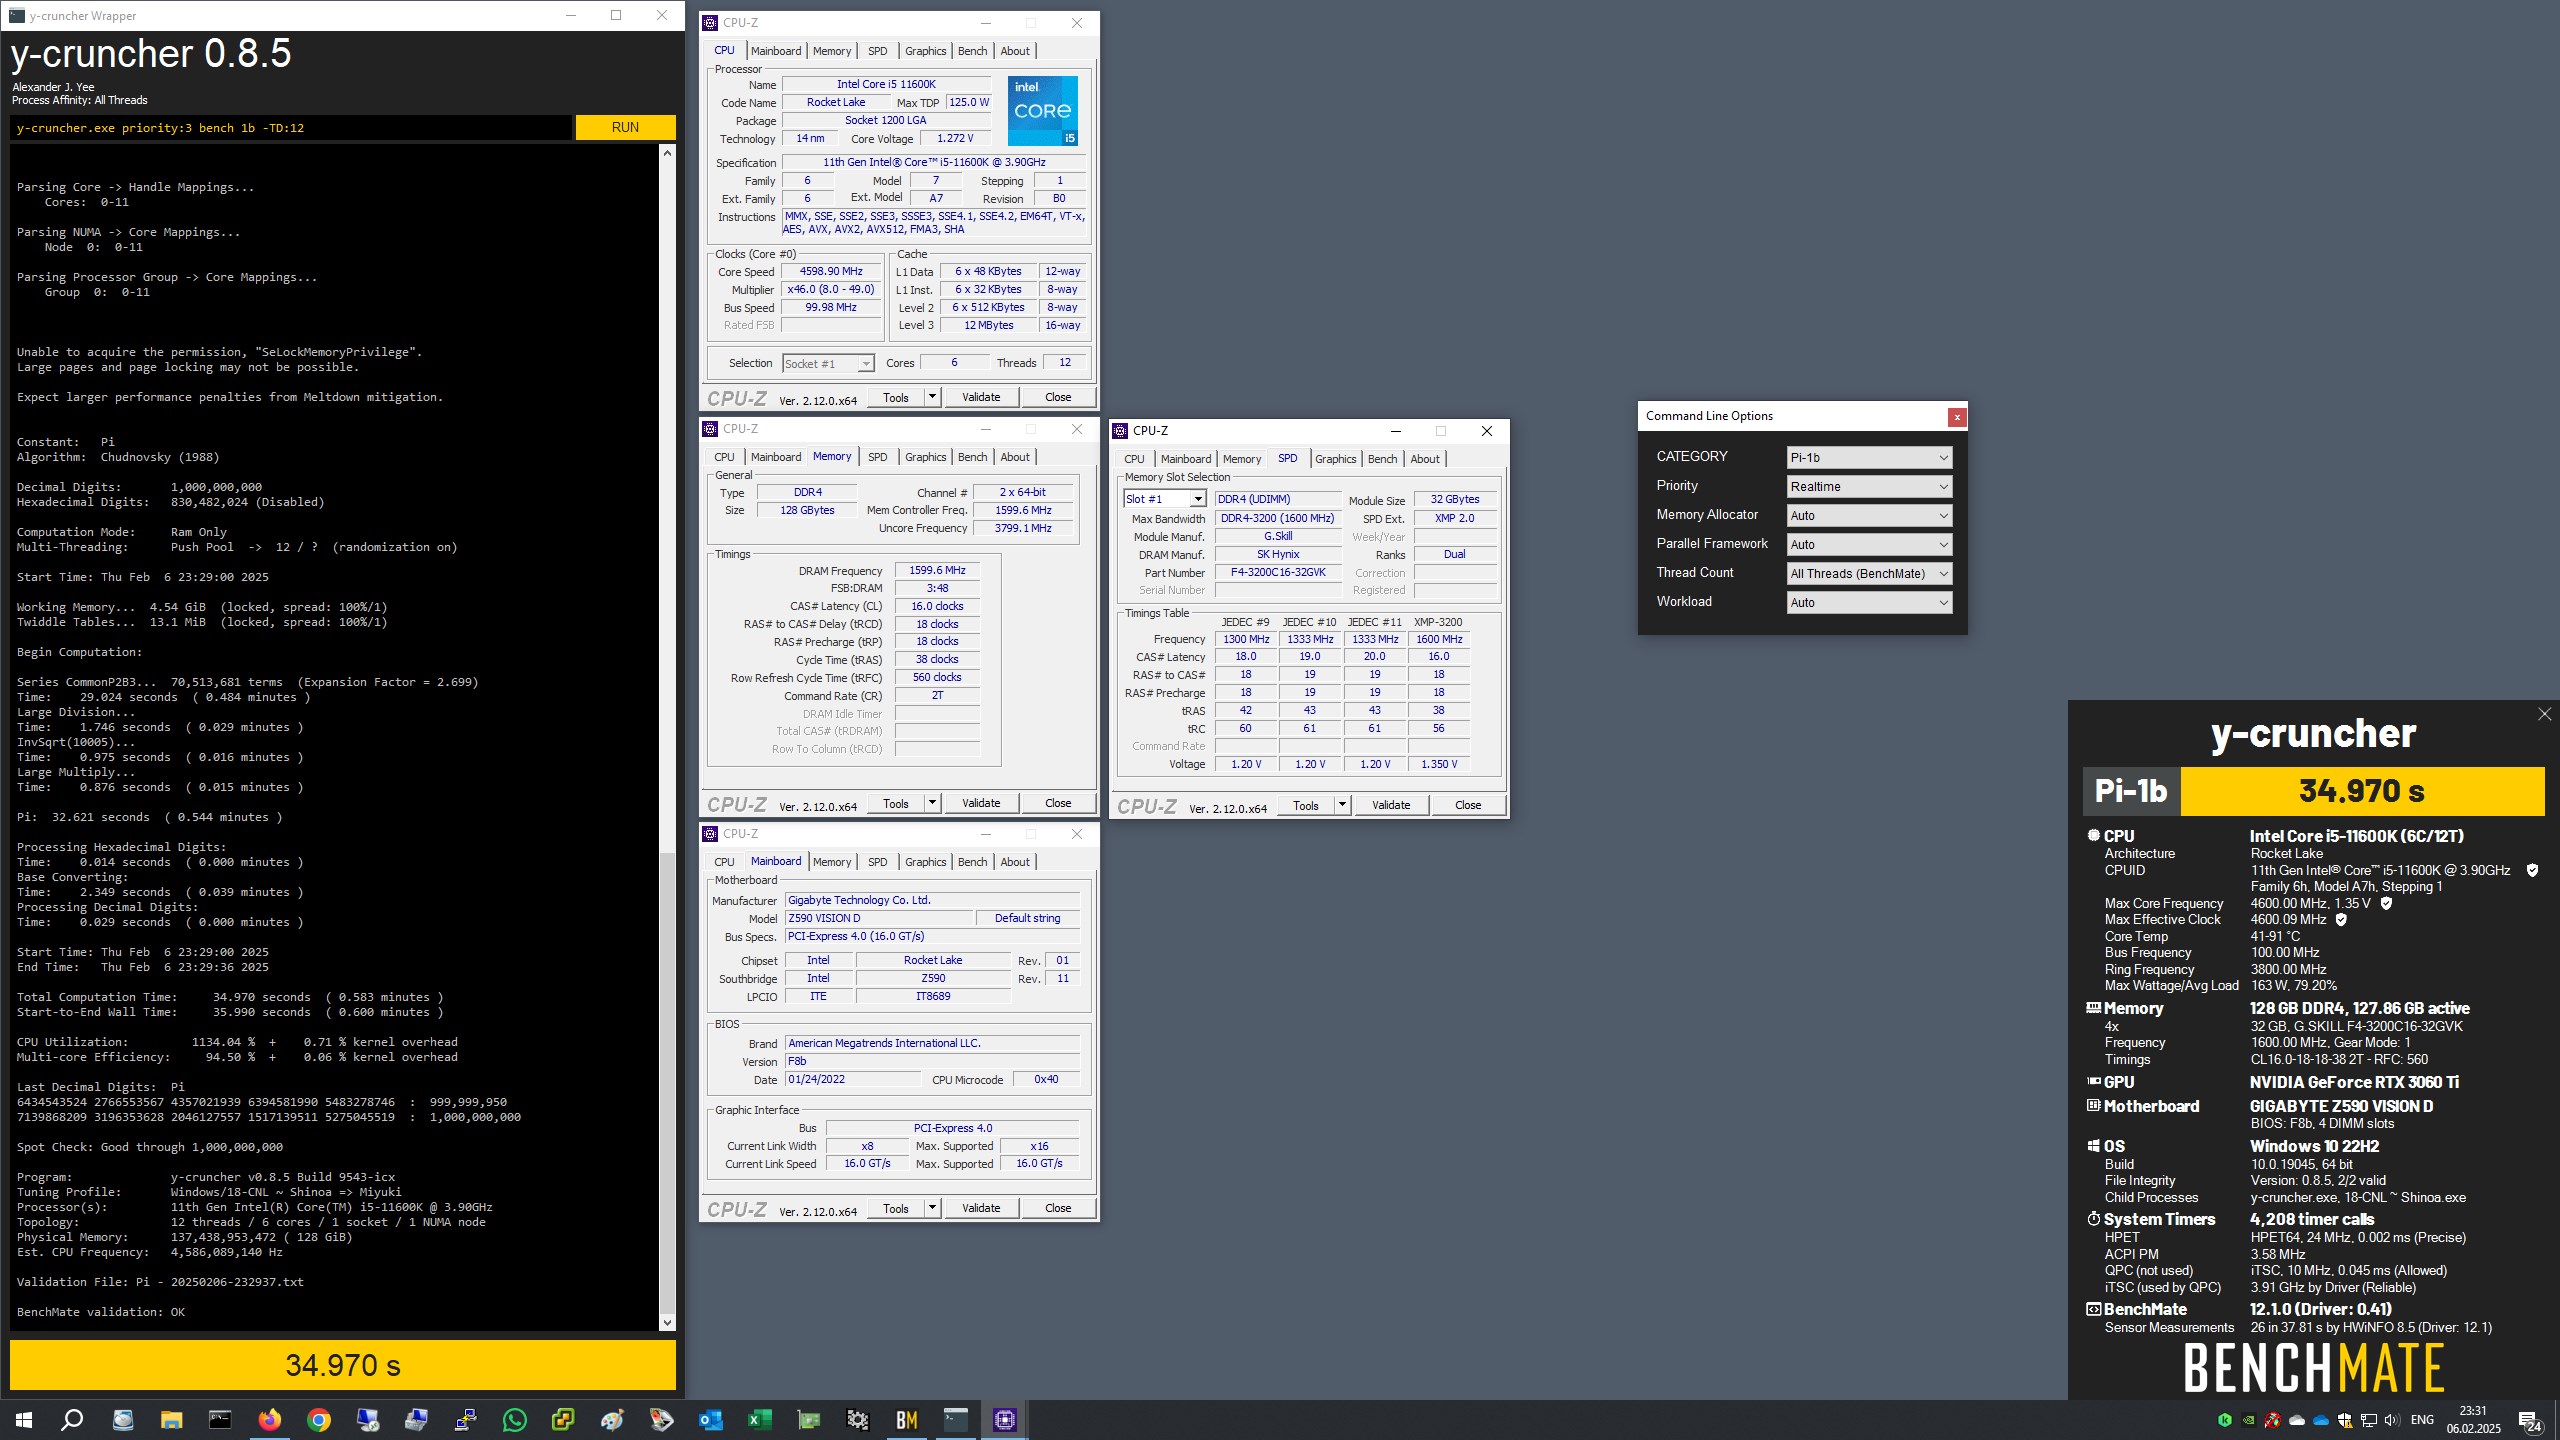This screenshot has height=1440, width=2560.
Task: Open taskbar search magnifier
Action: tap(72, 1419)
